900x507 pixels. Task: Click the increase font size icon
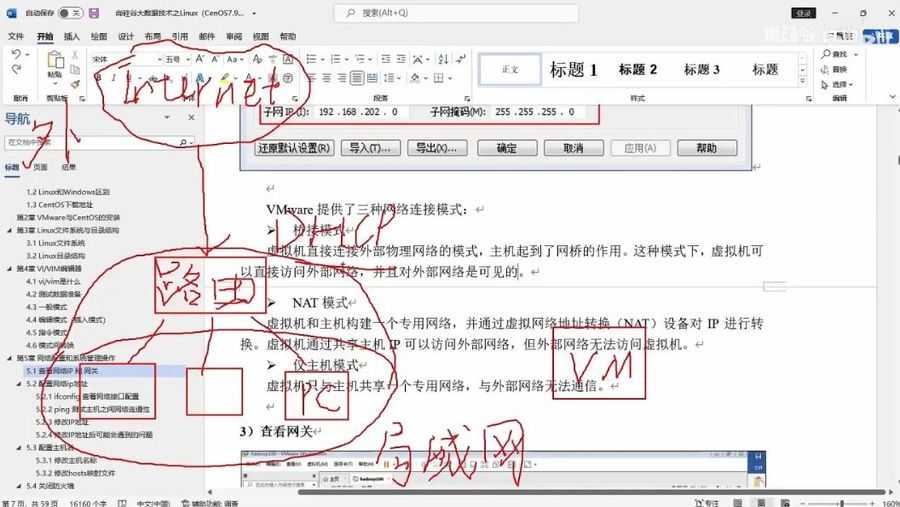200,59
